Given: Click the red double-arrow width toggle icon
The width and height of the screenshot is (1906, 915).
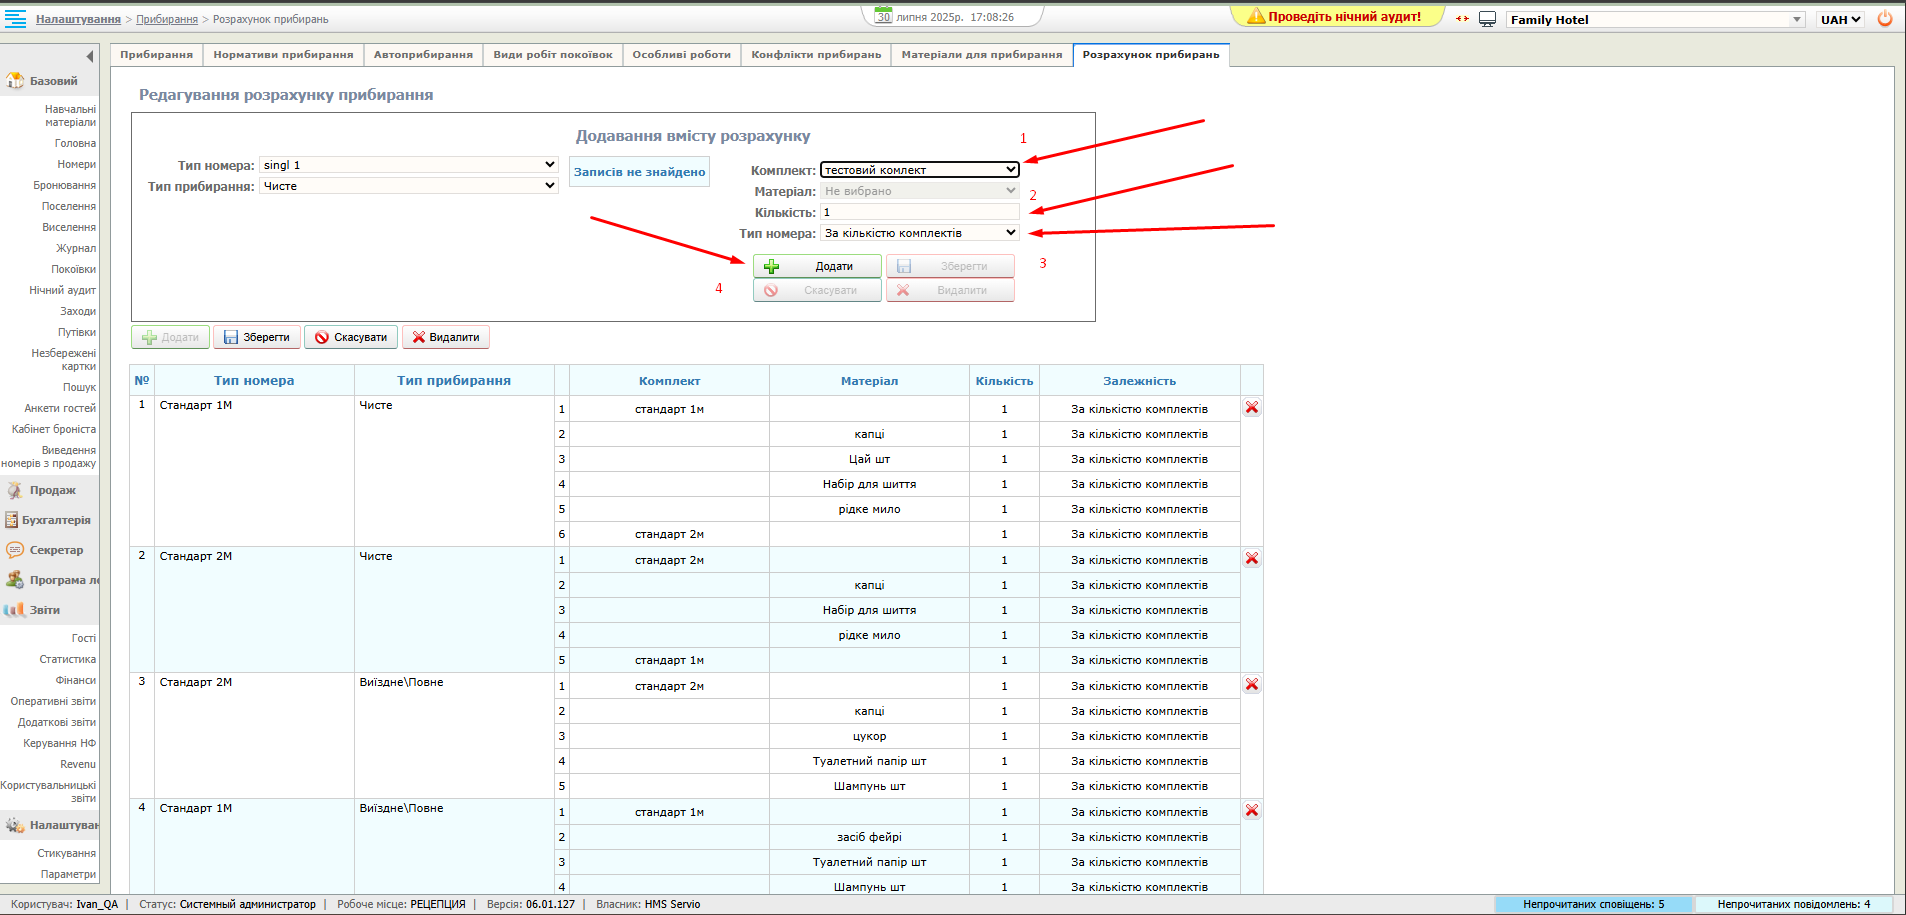Looking at the screenshot, I should pos(1462,19).
